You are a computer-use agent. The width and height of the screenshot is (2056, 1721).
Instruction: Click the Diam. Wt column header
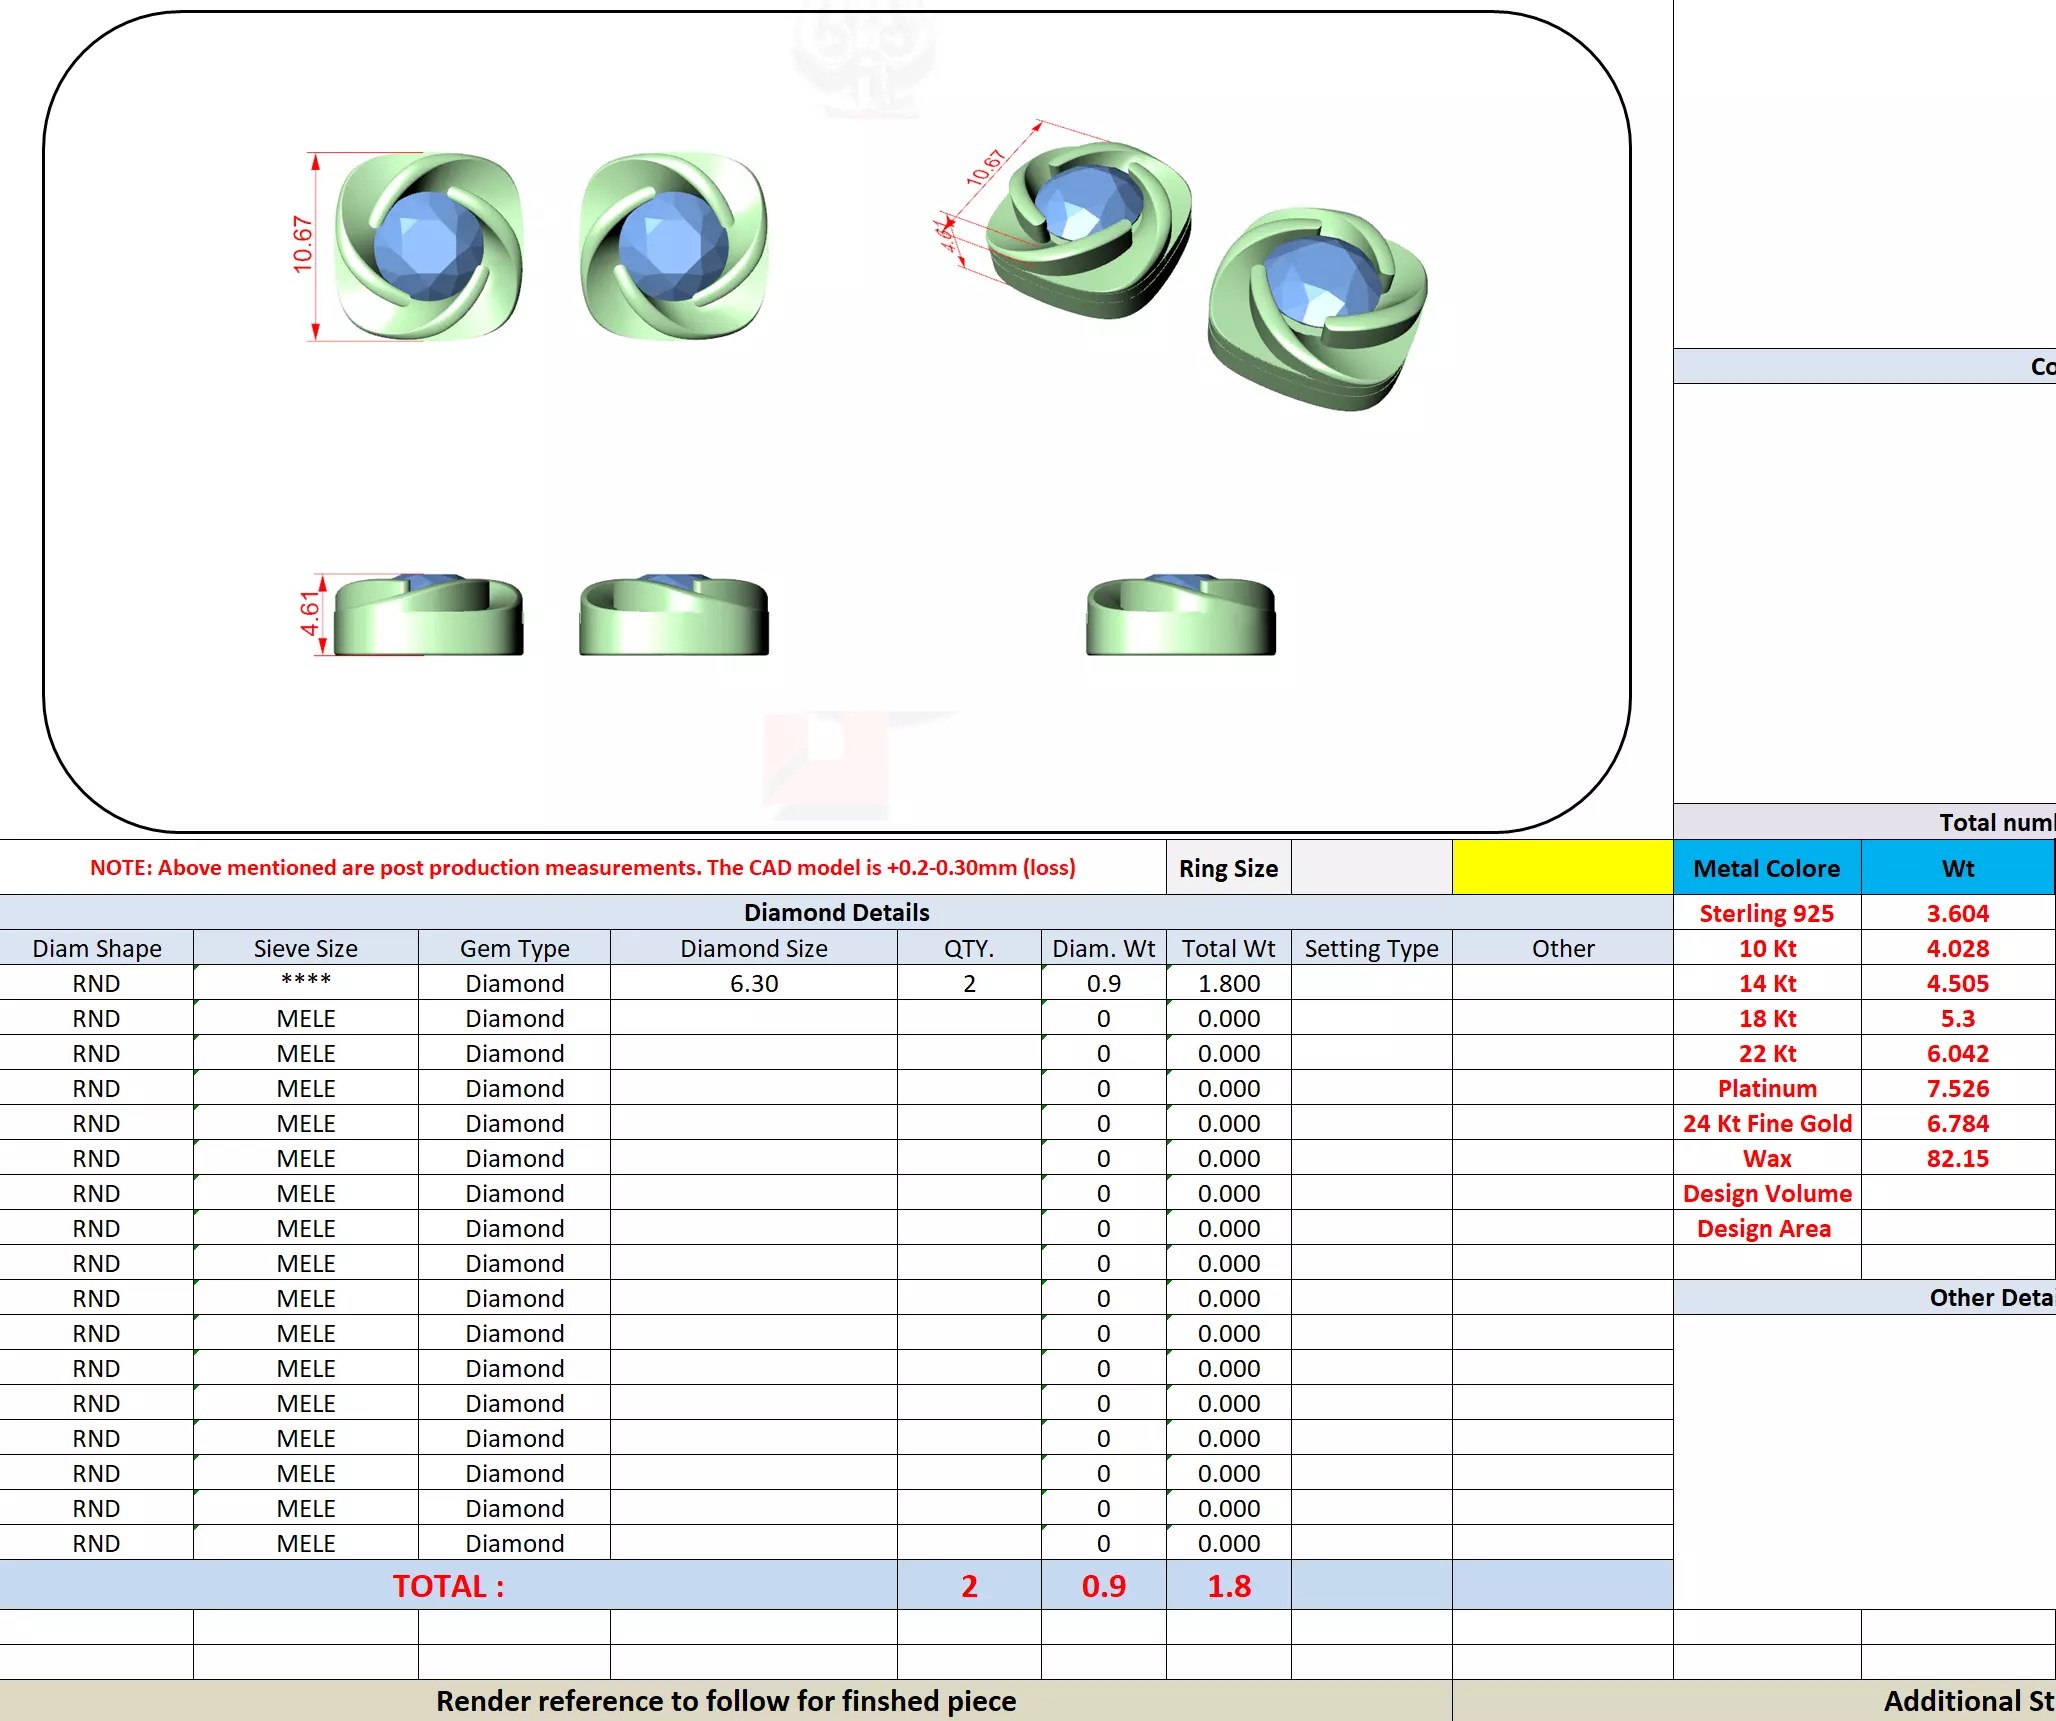pos(1104,948)
